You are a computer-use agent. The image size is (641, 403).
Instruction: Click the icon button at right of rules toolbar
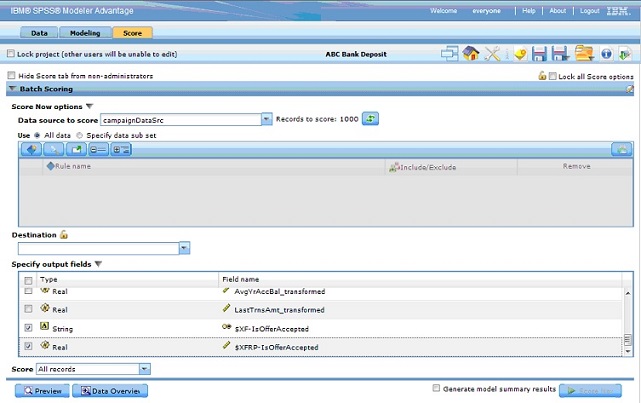[x=622, y=149]
